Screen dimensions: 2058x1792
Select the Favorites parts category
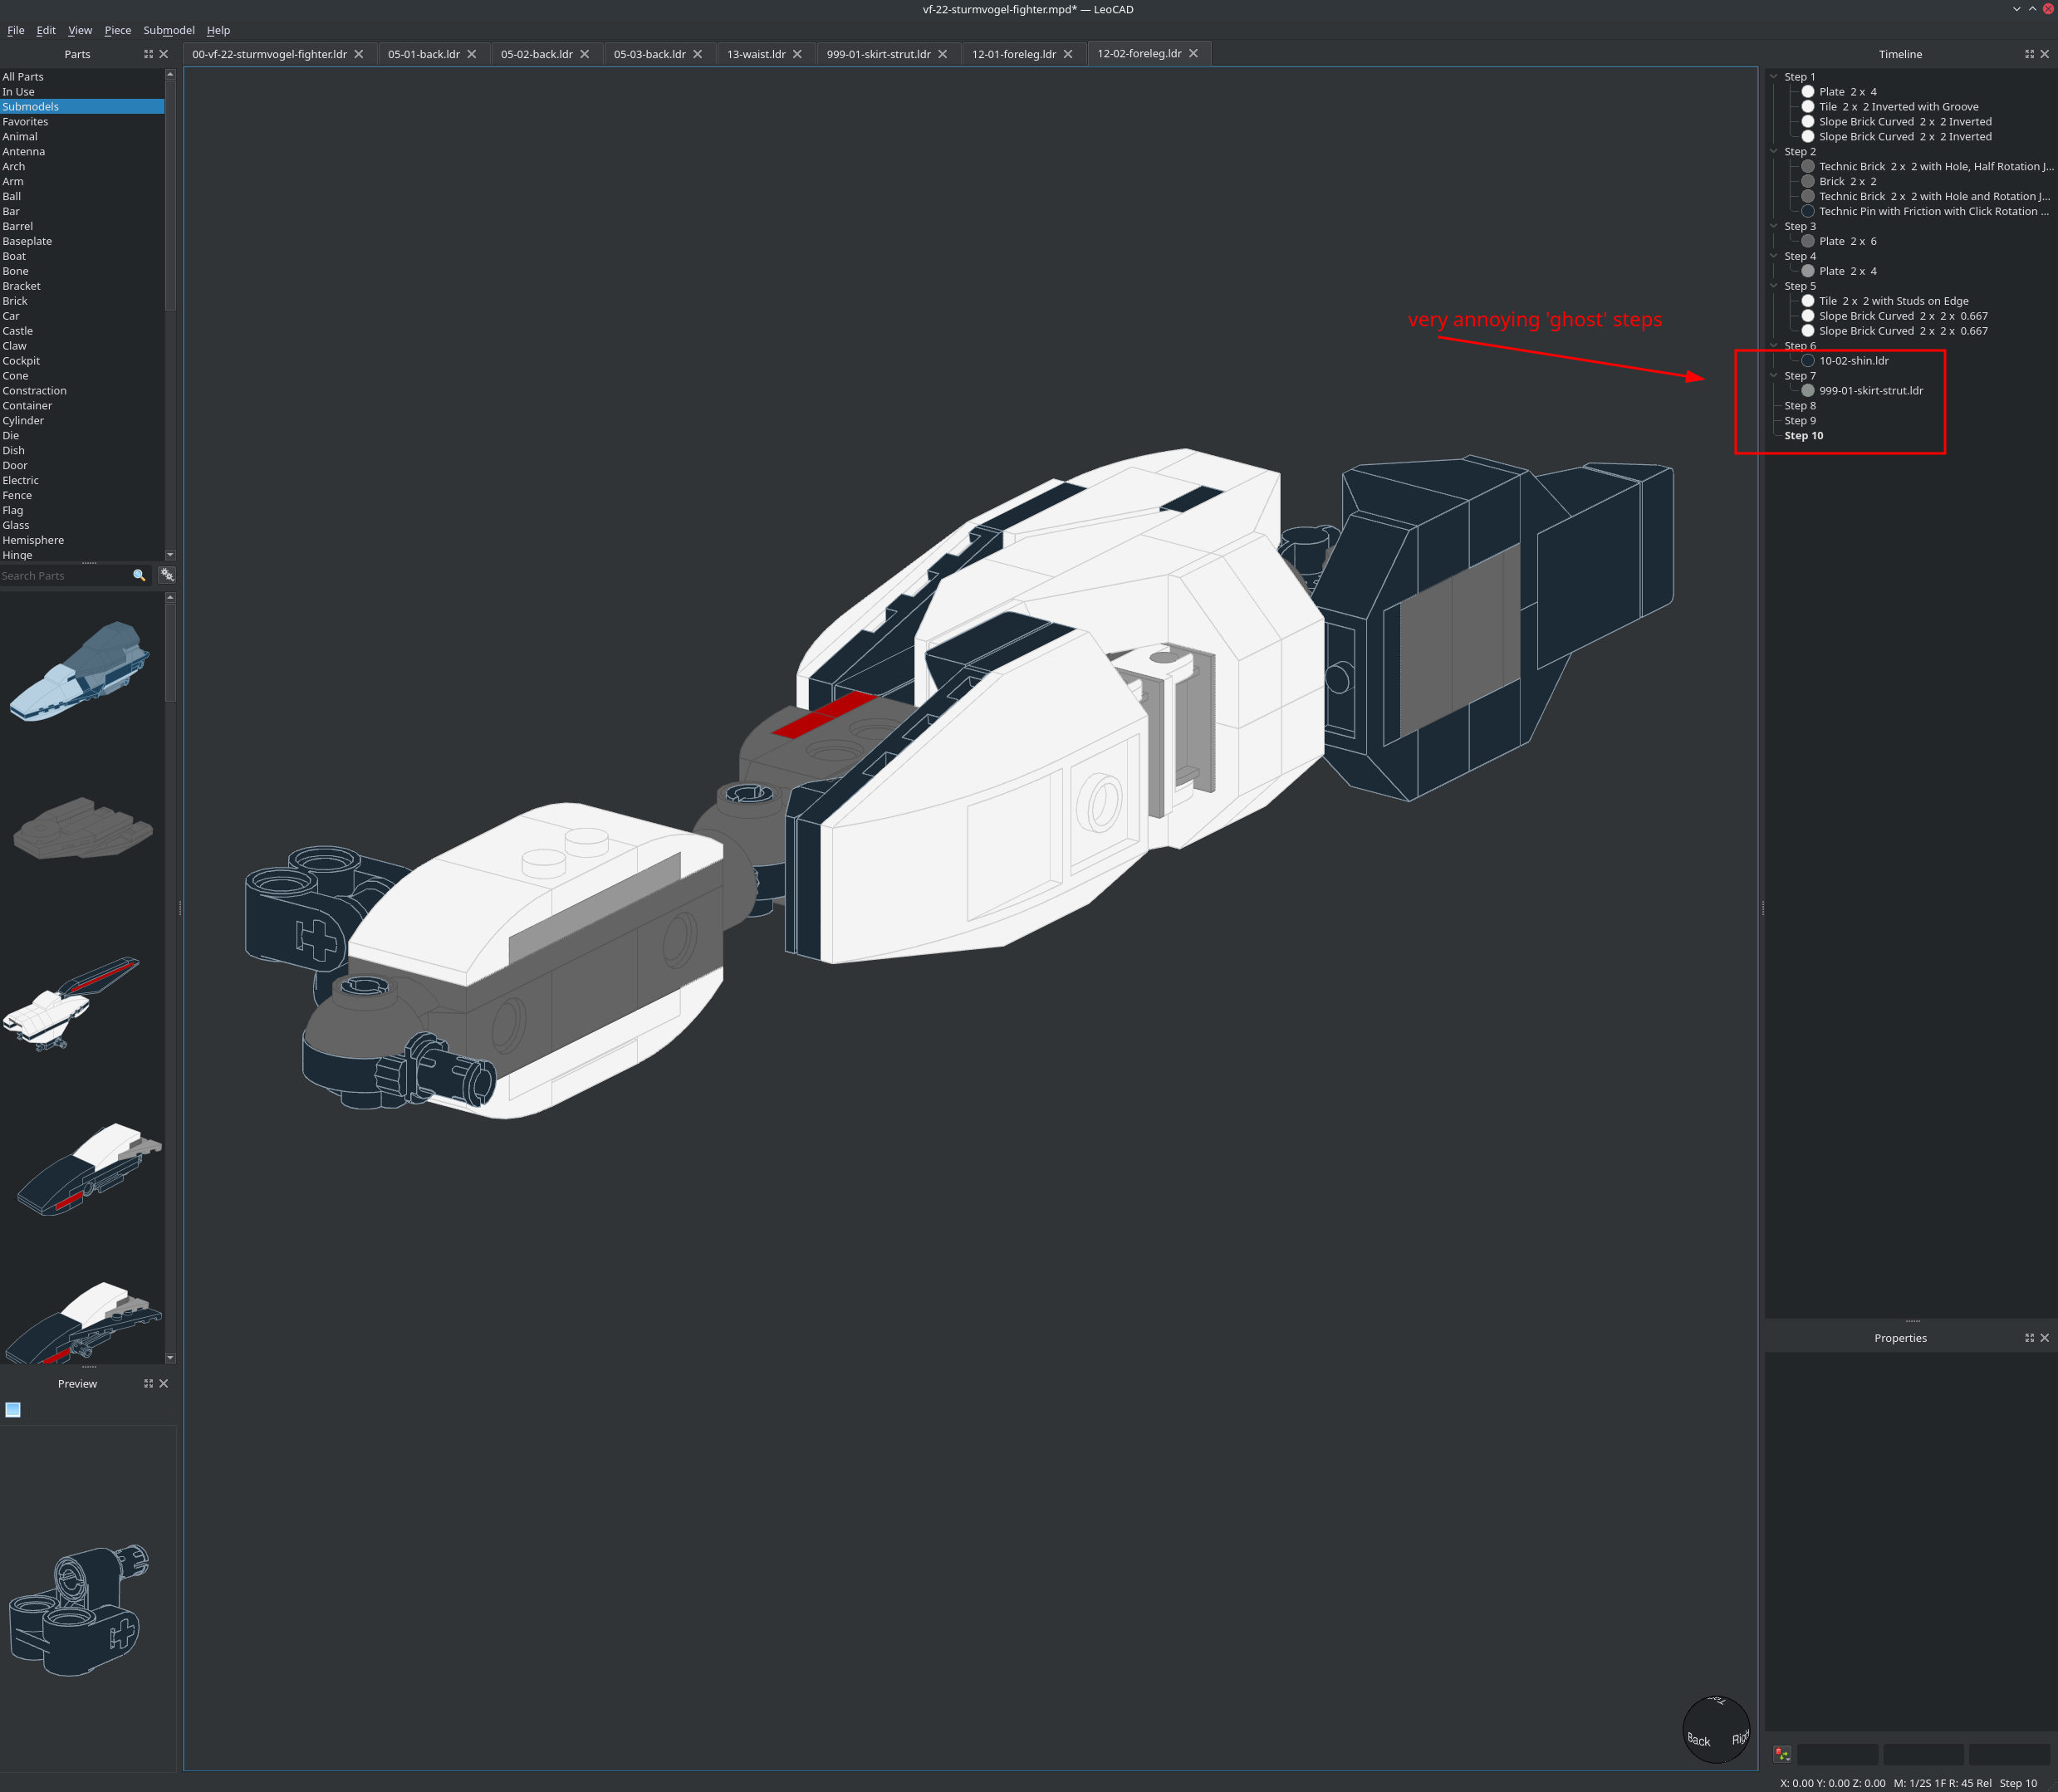pos(25,121)
